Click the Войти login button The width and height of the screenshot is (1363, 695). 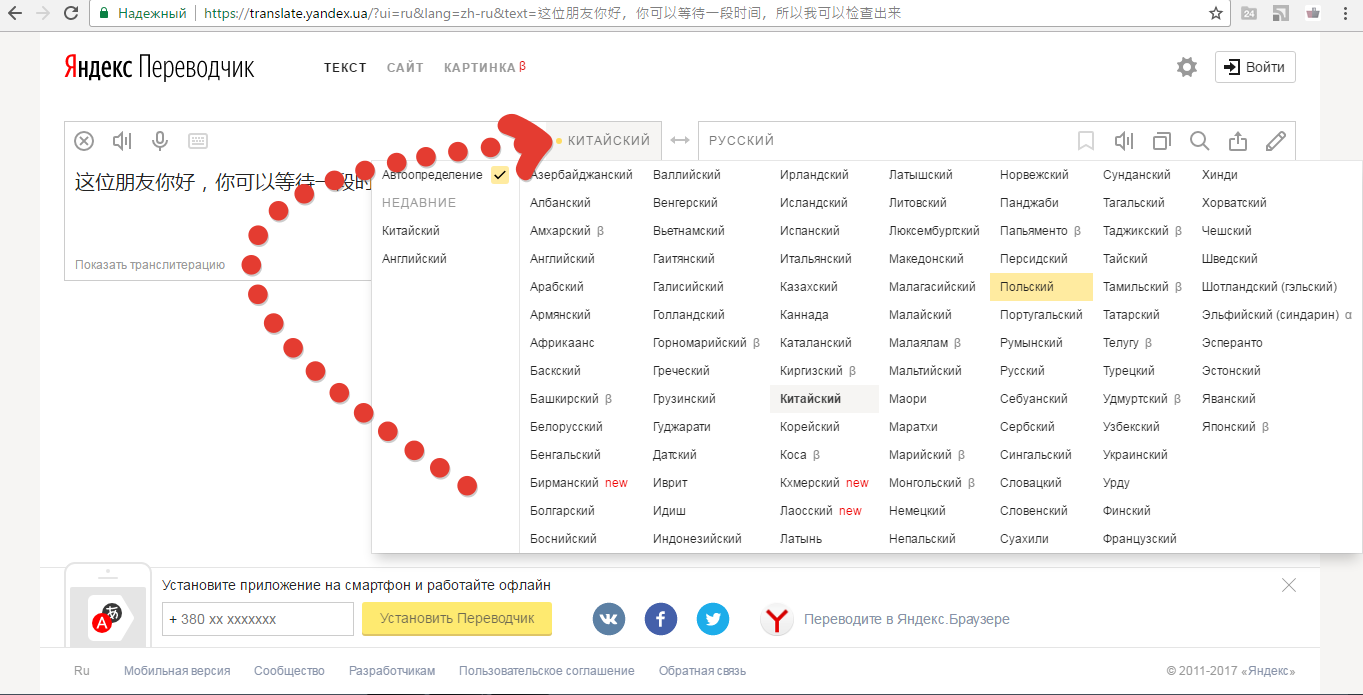[1255, 67]
